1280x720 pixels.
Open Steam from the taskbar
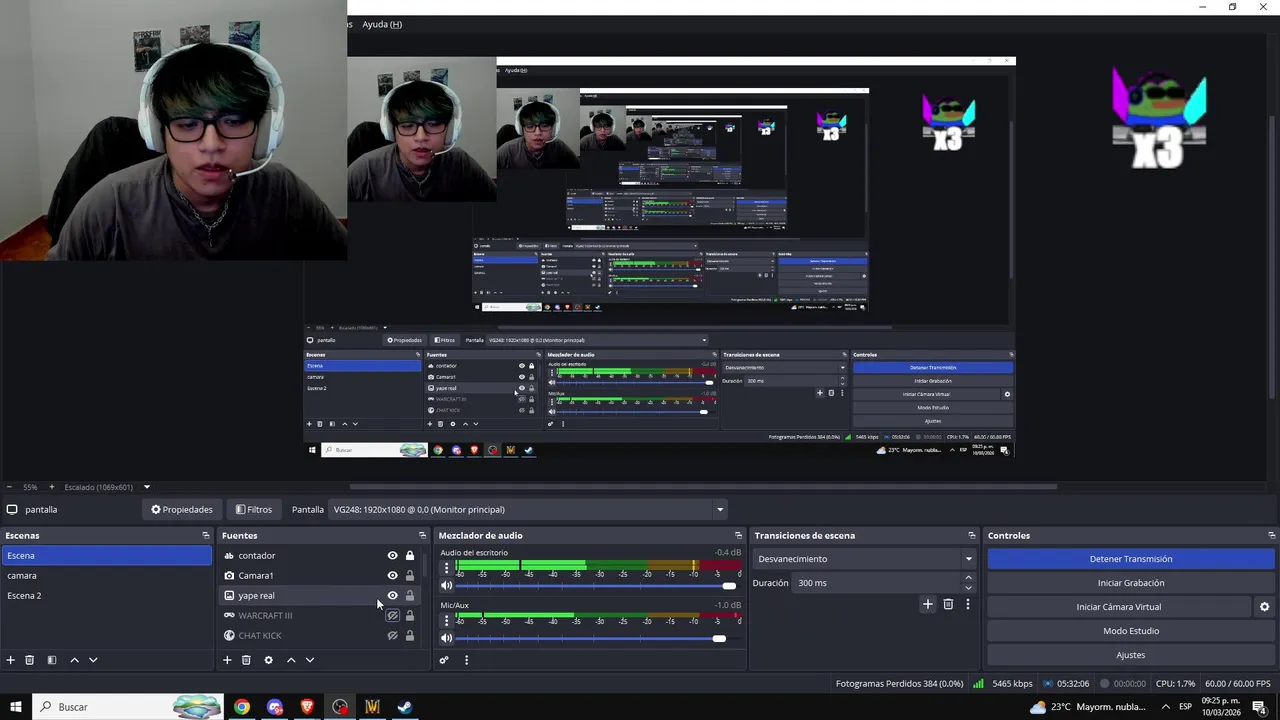tap(405, 707)
